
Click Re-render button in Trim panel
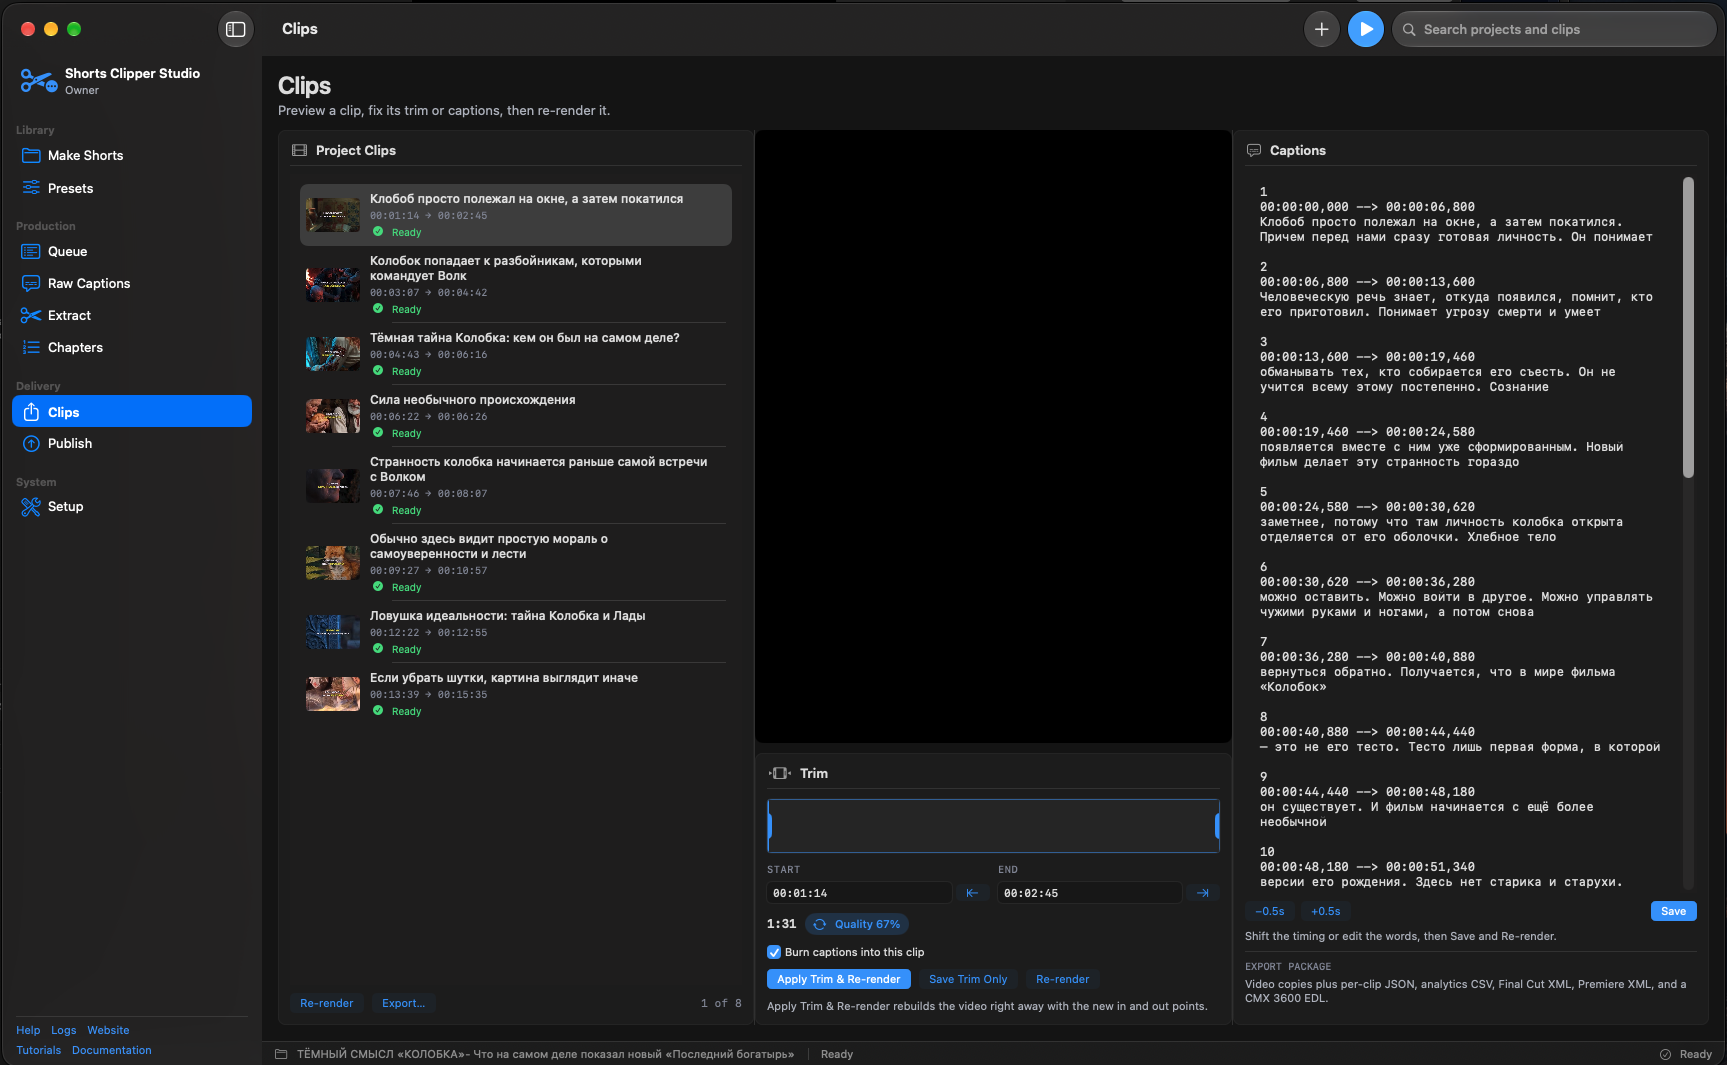coord(1062,979)
